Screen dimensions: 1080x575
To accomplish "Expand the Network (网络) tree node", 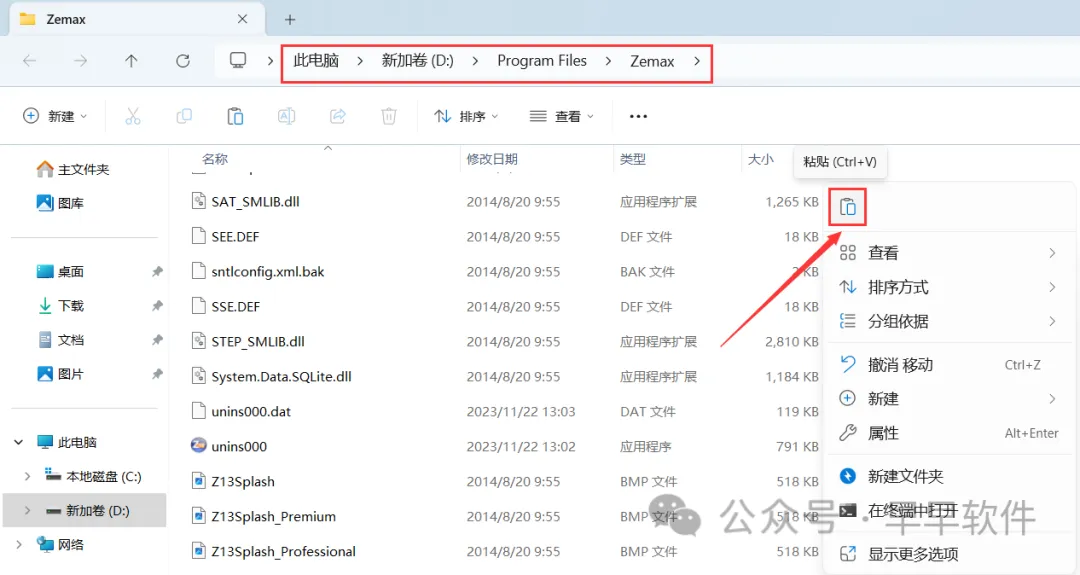I will pos(19,545).
